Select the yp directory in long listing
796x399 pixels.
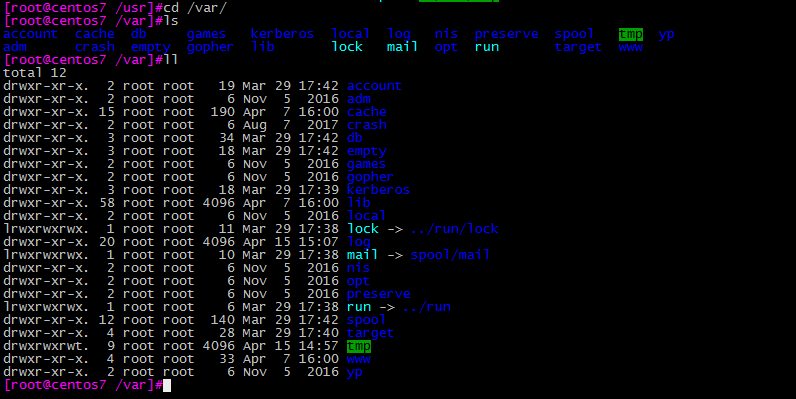coord(355,372)
